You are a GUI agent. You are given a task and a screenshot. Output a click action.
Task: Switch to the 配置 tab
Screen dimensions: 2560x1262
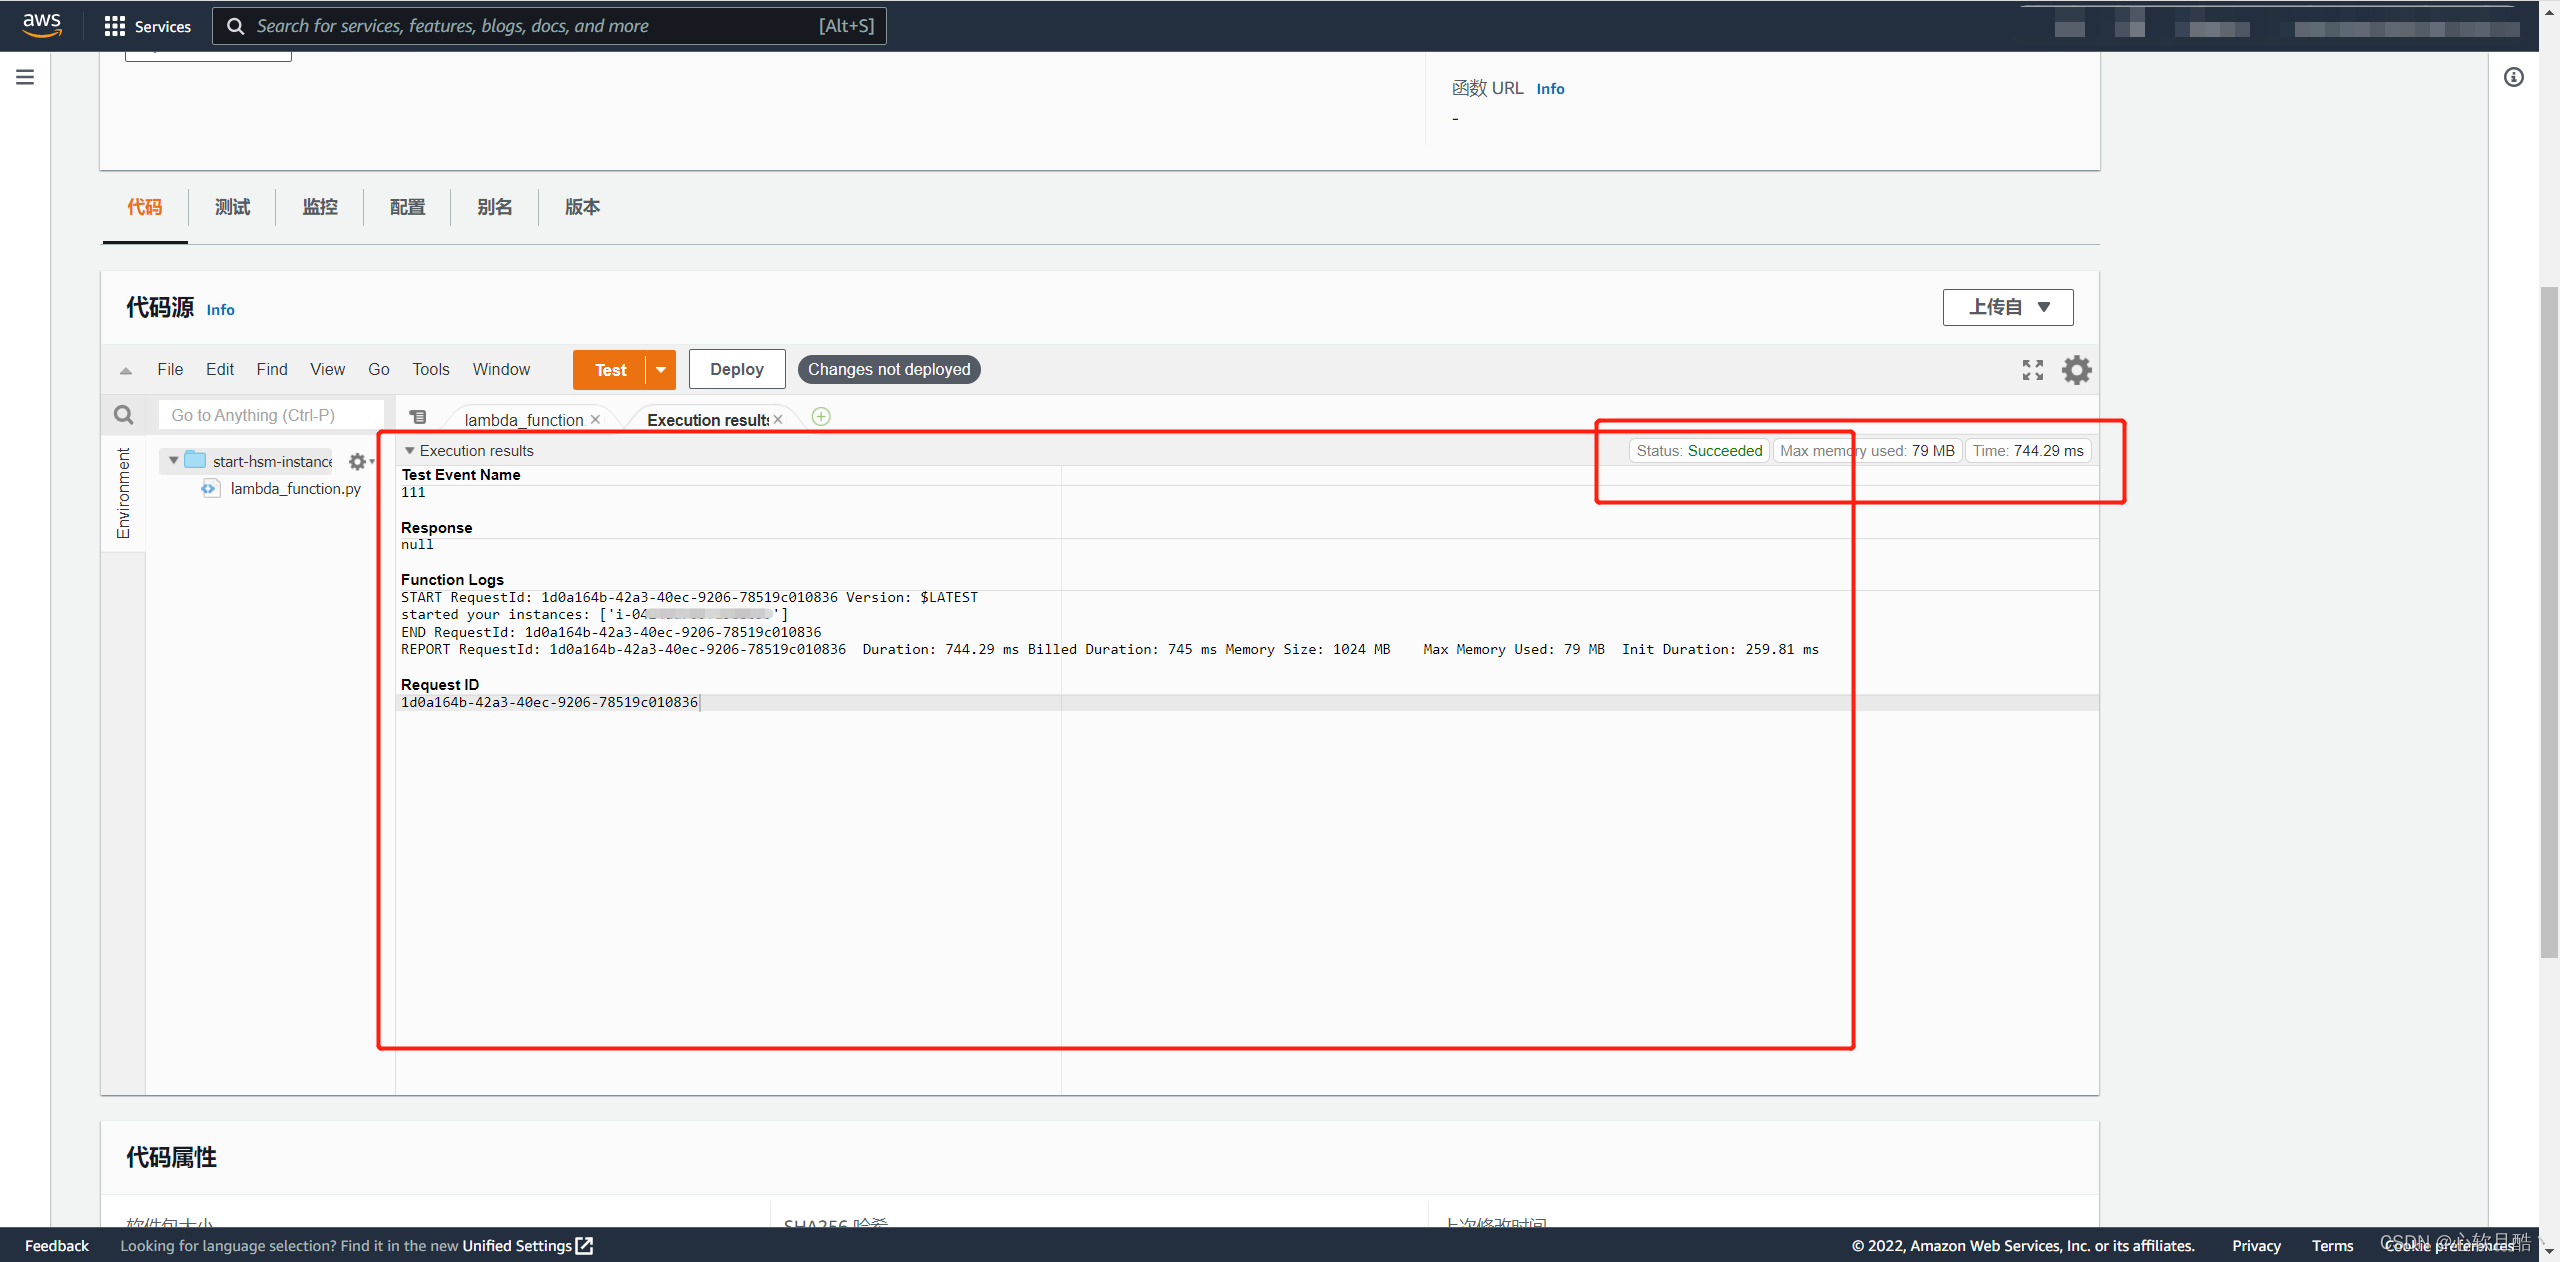[x=407, y=207]
